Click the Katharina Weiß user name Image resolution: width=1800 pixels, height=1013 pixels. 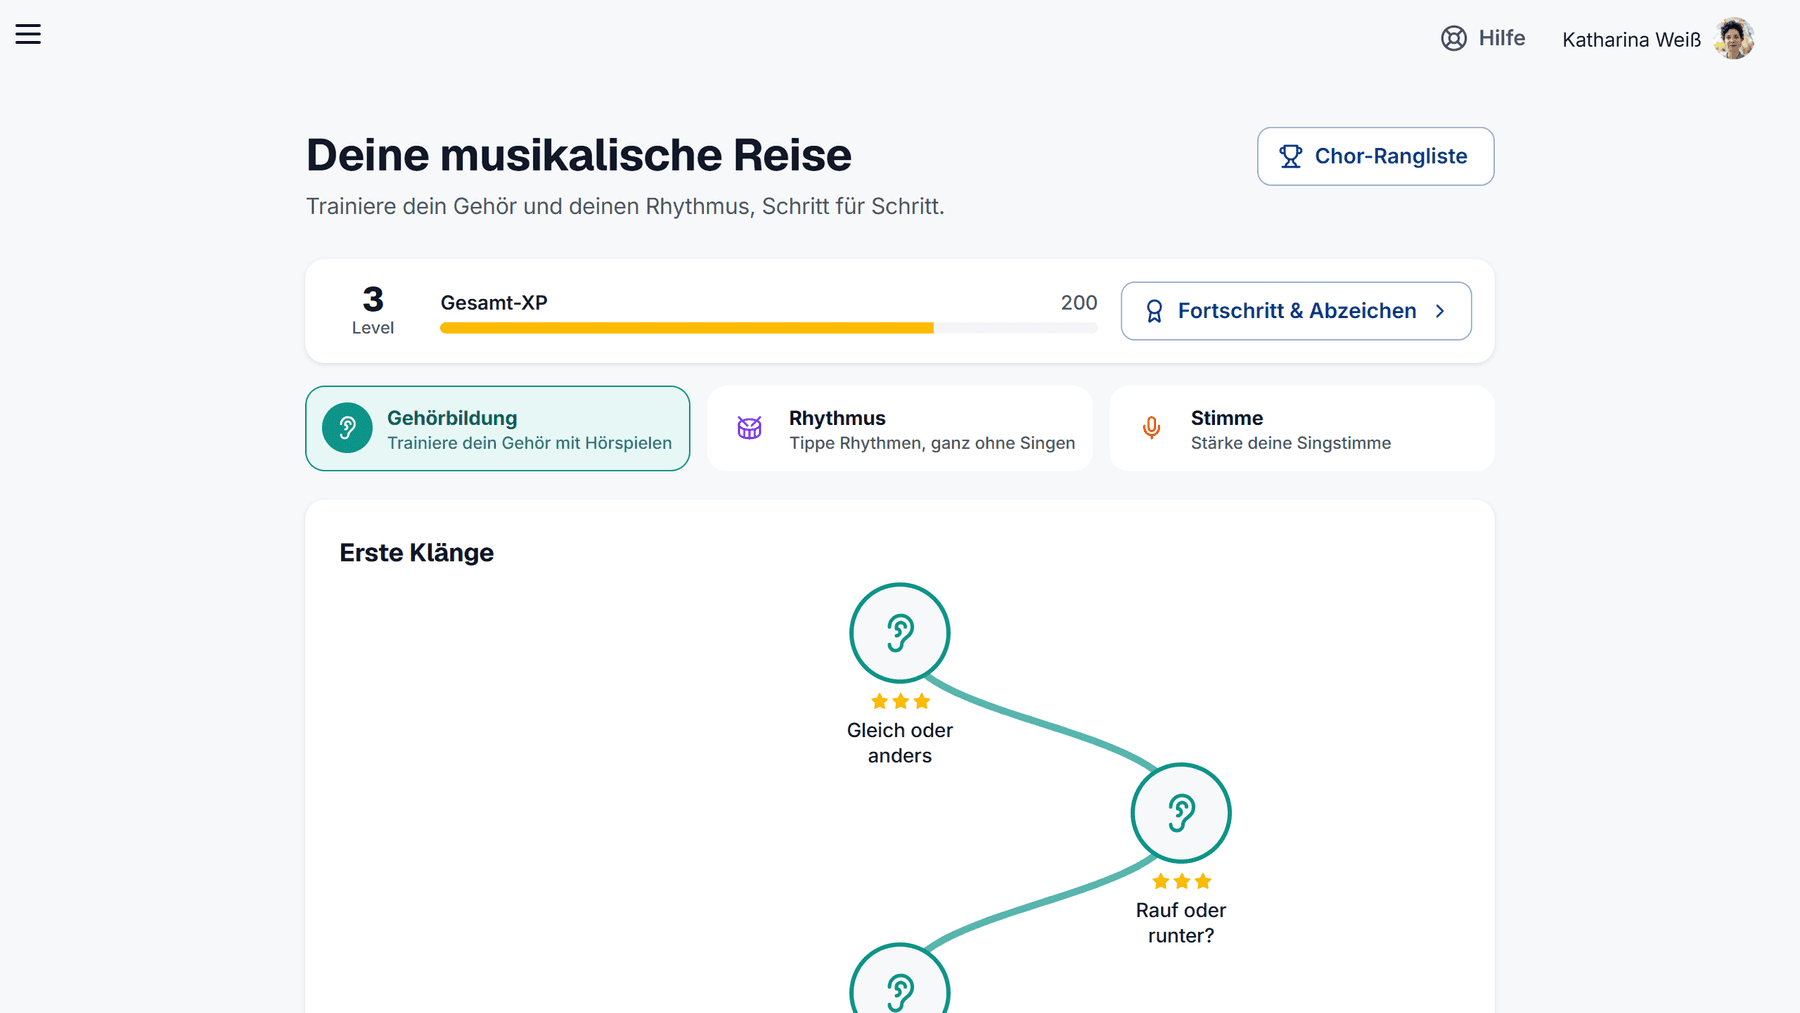pyautogui.click(x=1631, y=40)
